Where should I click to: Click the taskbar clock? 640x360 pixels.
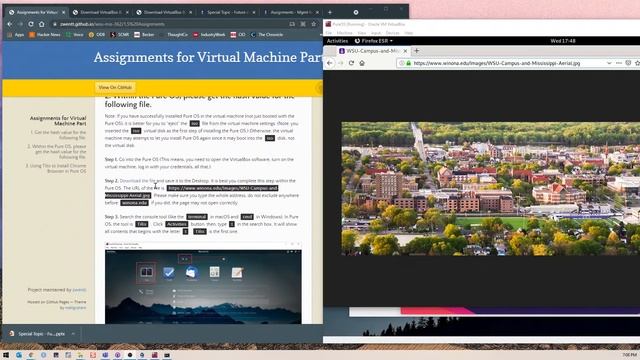629,355
